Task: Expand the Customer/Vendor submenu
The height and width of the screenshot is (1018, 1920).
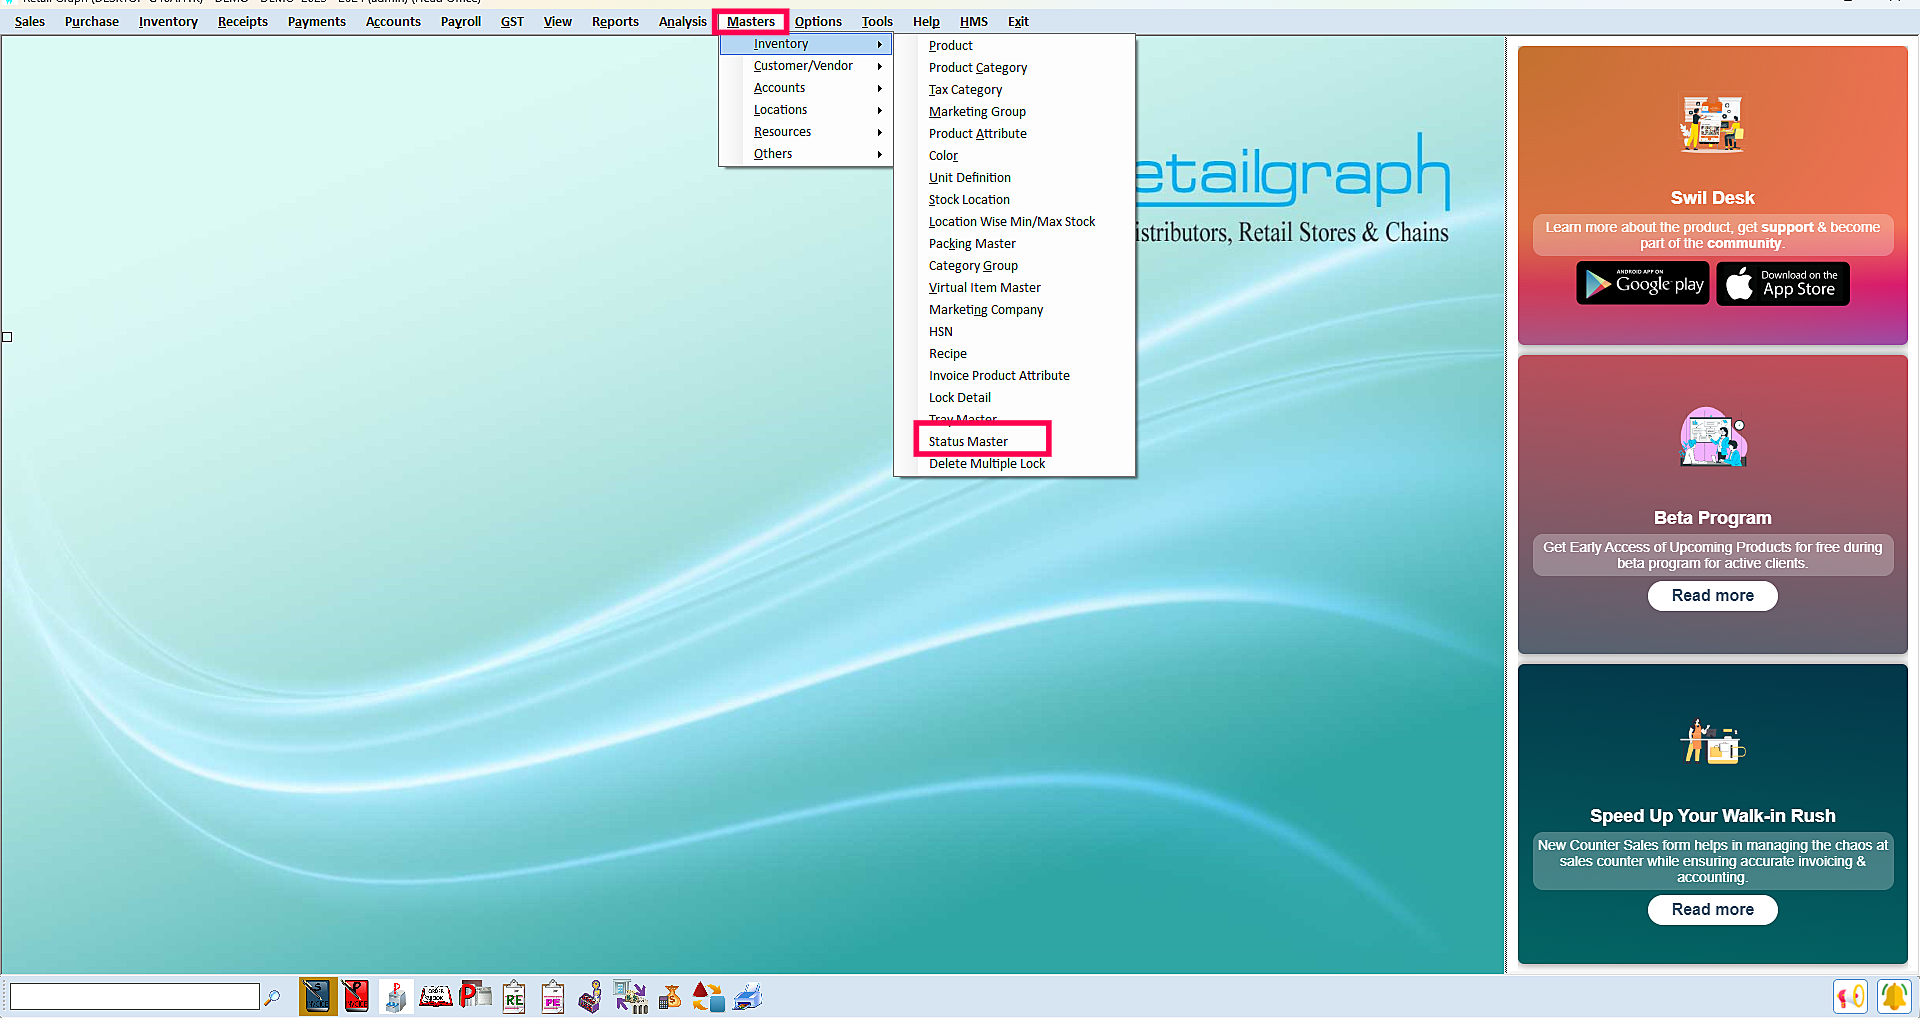Action: (804, 66)
